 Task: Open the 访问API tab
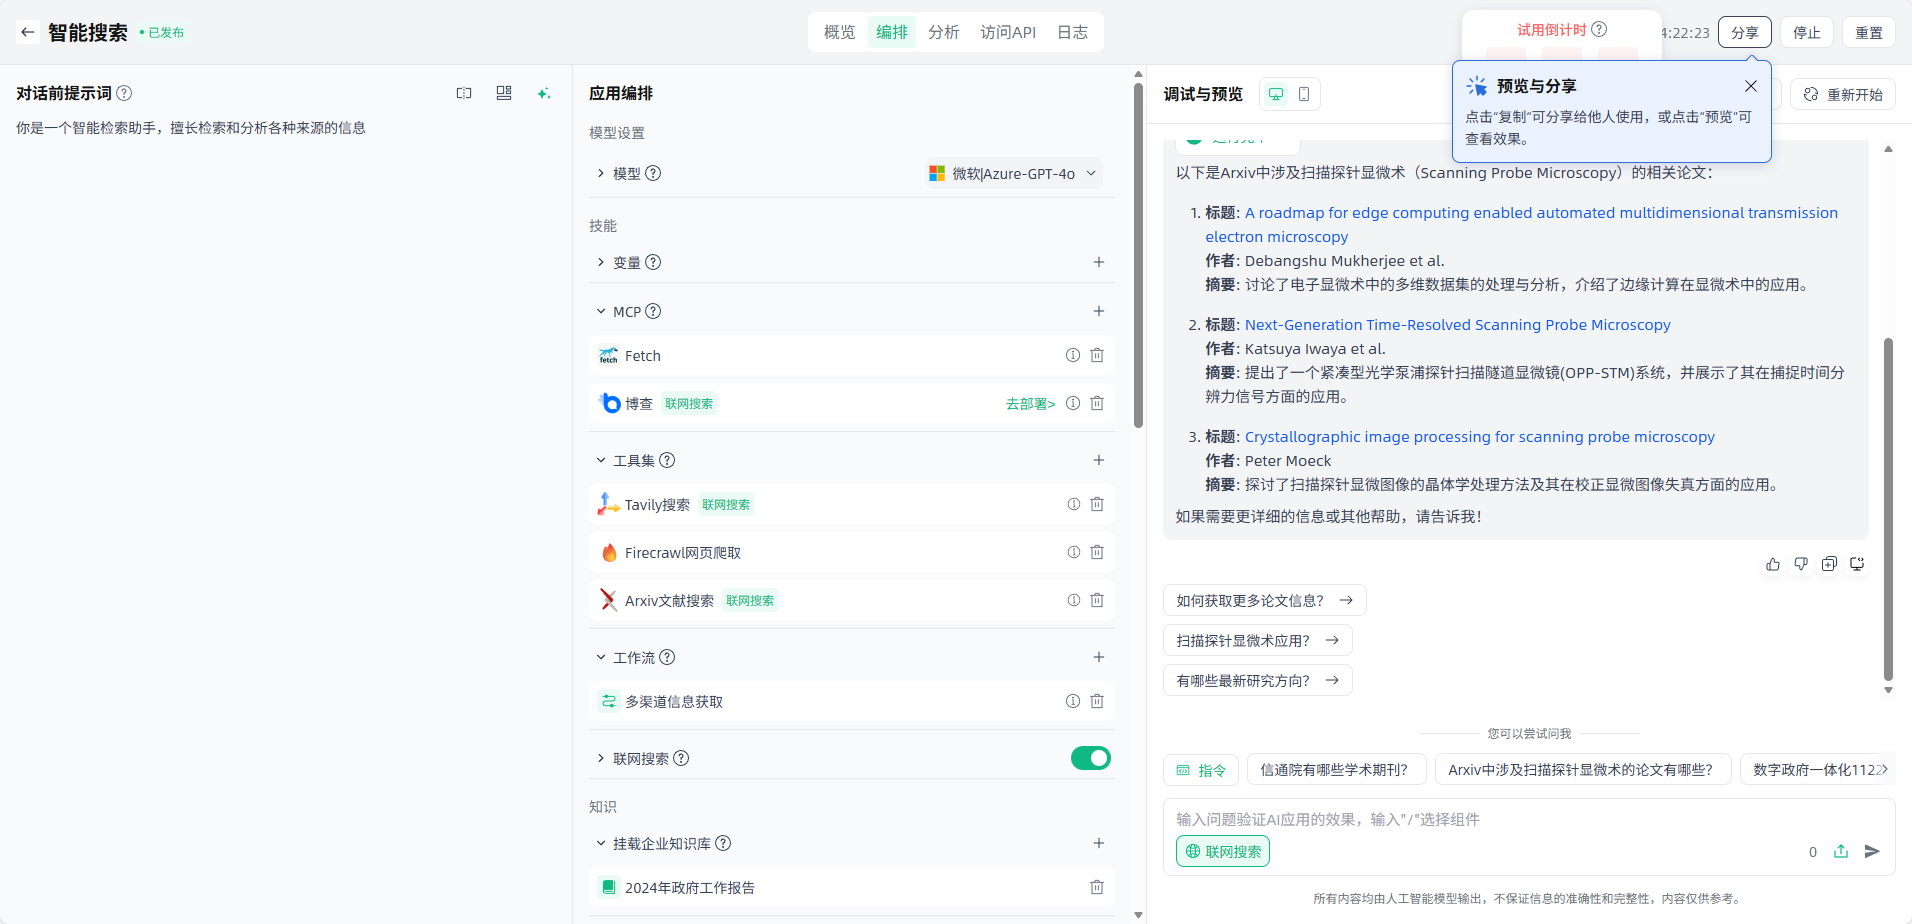[x=1007, y=32]
